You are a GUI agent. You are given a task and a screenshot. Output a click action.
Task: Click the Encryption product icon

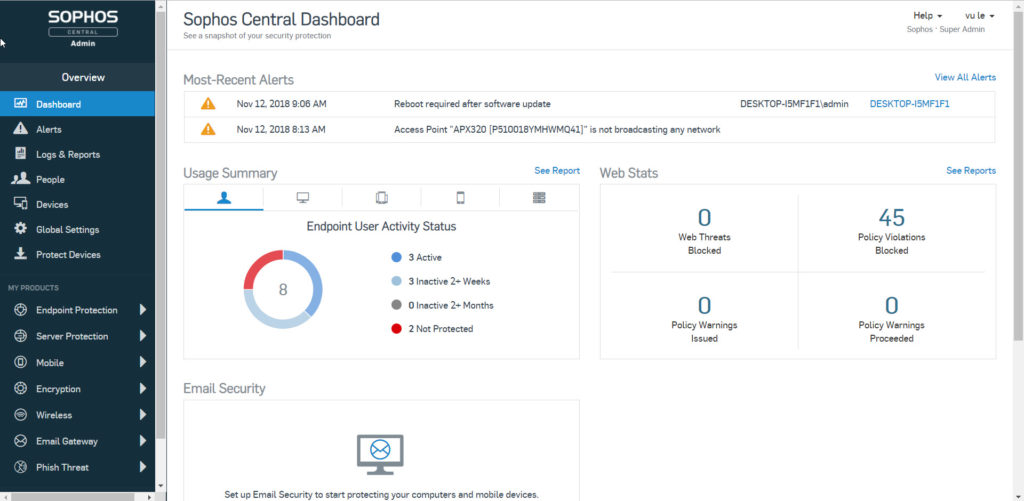pyautogui.click(x=20, y=389)
